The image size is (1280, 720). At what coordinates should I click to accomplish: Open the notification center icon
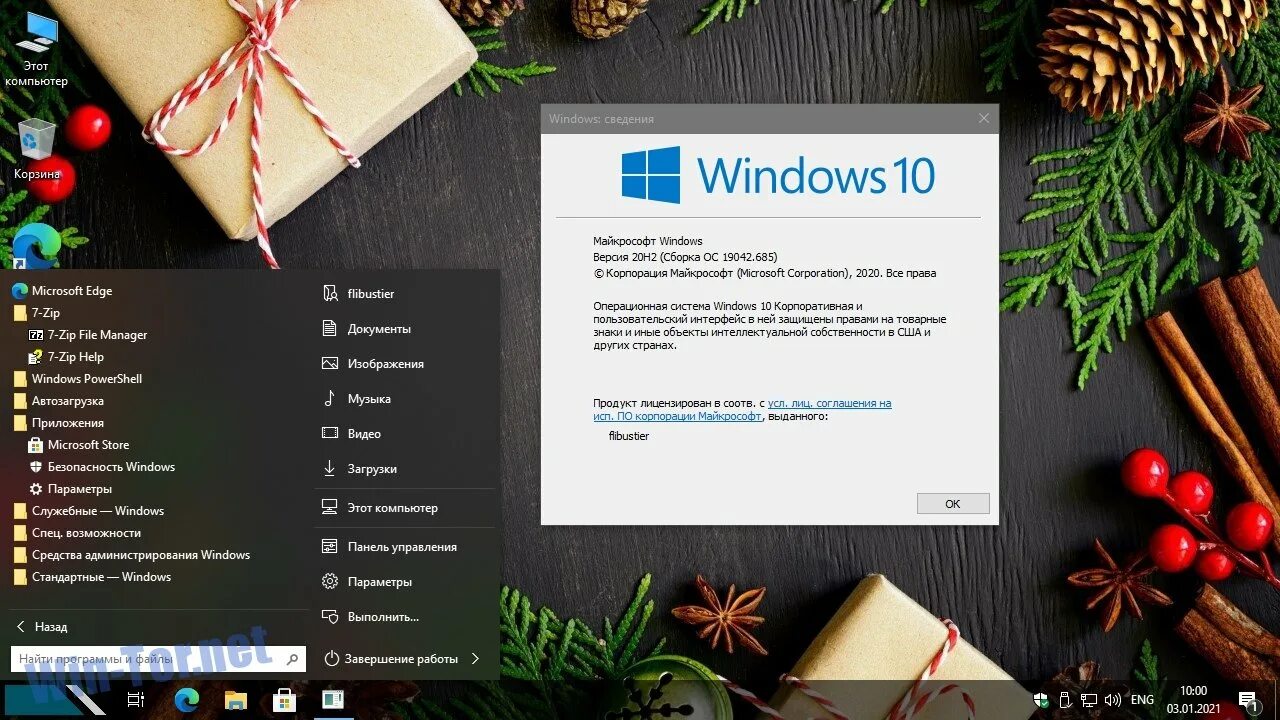(1248, 700)
